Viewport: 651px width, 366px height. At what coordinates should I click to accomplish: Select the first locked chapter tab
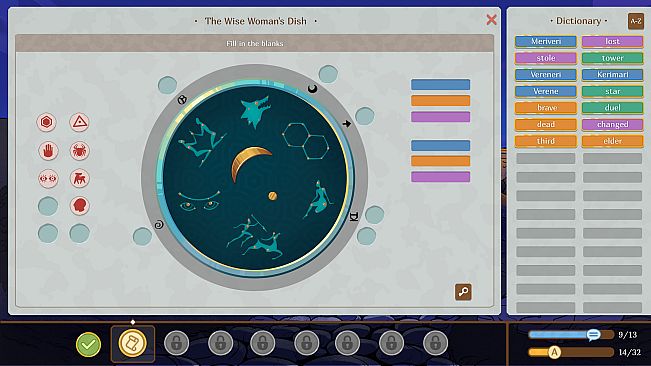(x=176, y=343)
